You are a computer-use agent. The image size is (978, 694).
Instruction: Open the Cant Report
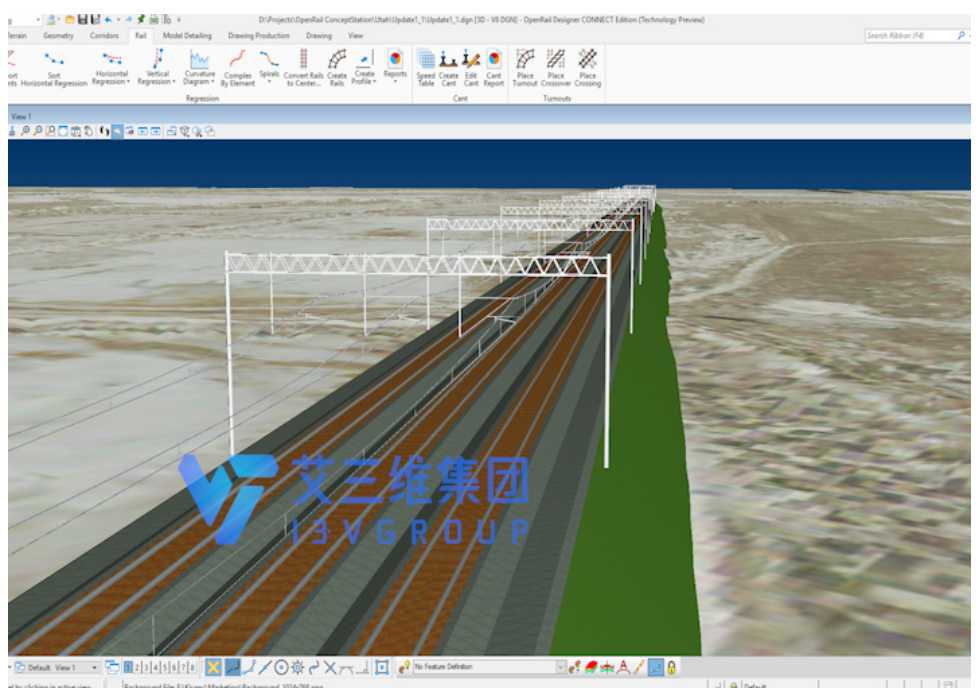click(493, 69)
